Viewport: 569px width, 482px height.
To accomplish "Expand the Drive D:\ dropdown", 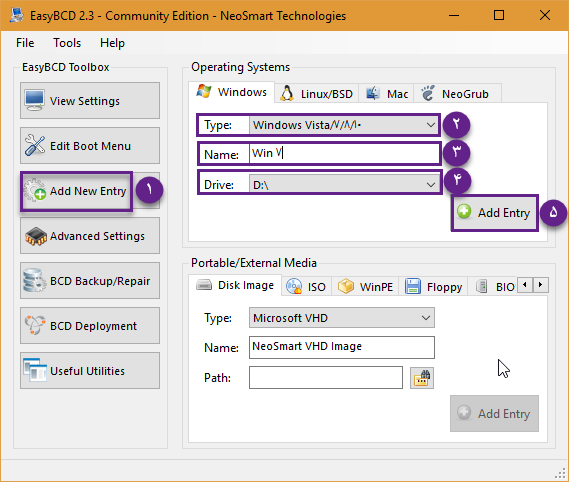I will (343, 185).
